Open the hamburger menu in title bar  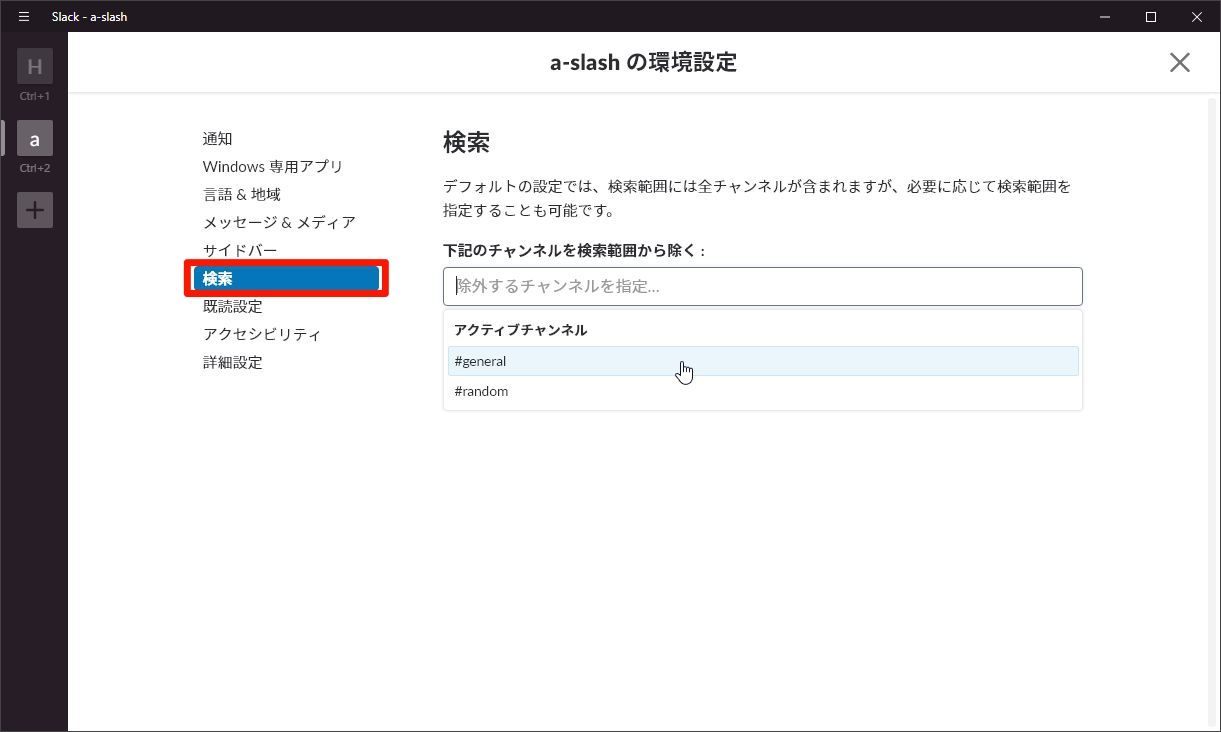24,17
